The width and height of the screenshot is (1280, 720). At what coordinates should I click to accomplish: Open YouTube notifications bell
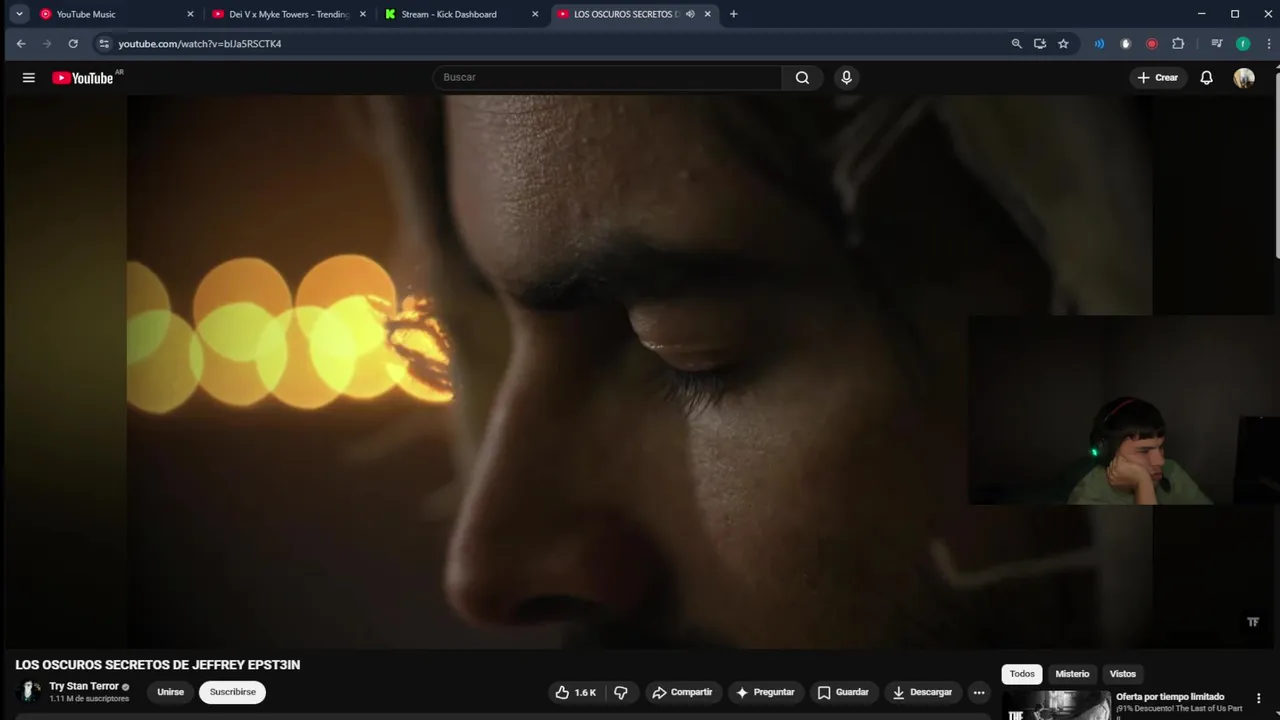point(1206,78)
